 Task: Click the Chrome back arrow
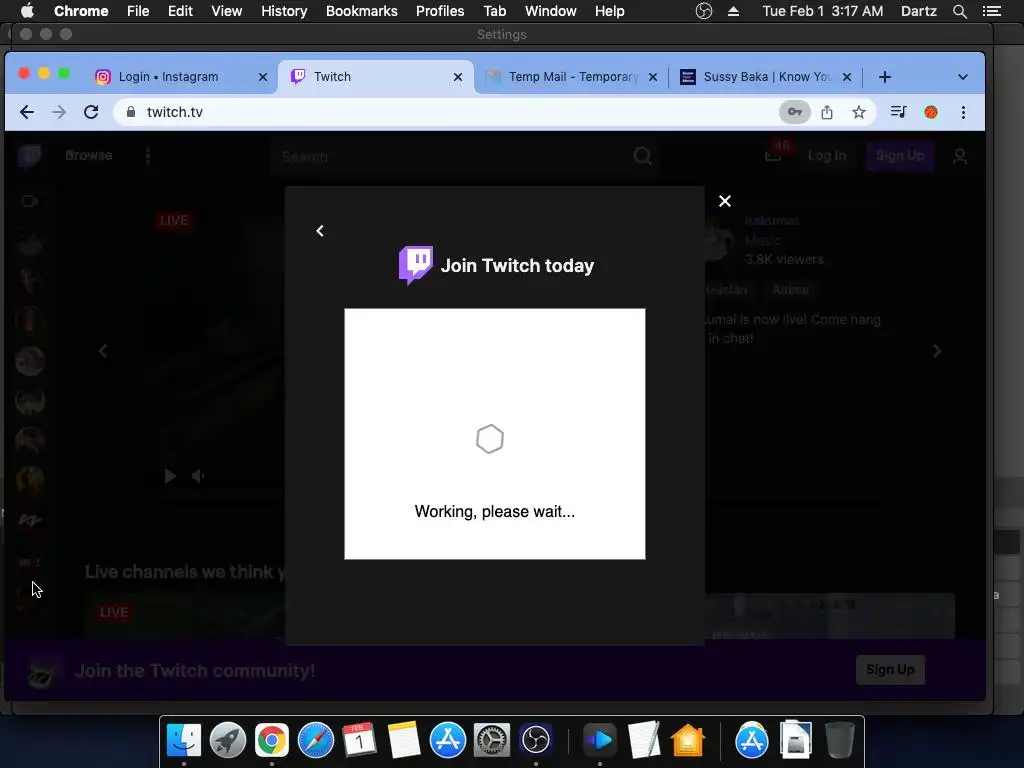point(27,112)
